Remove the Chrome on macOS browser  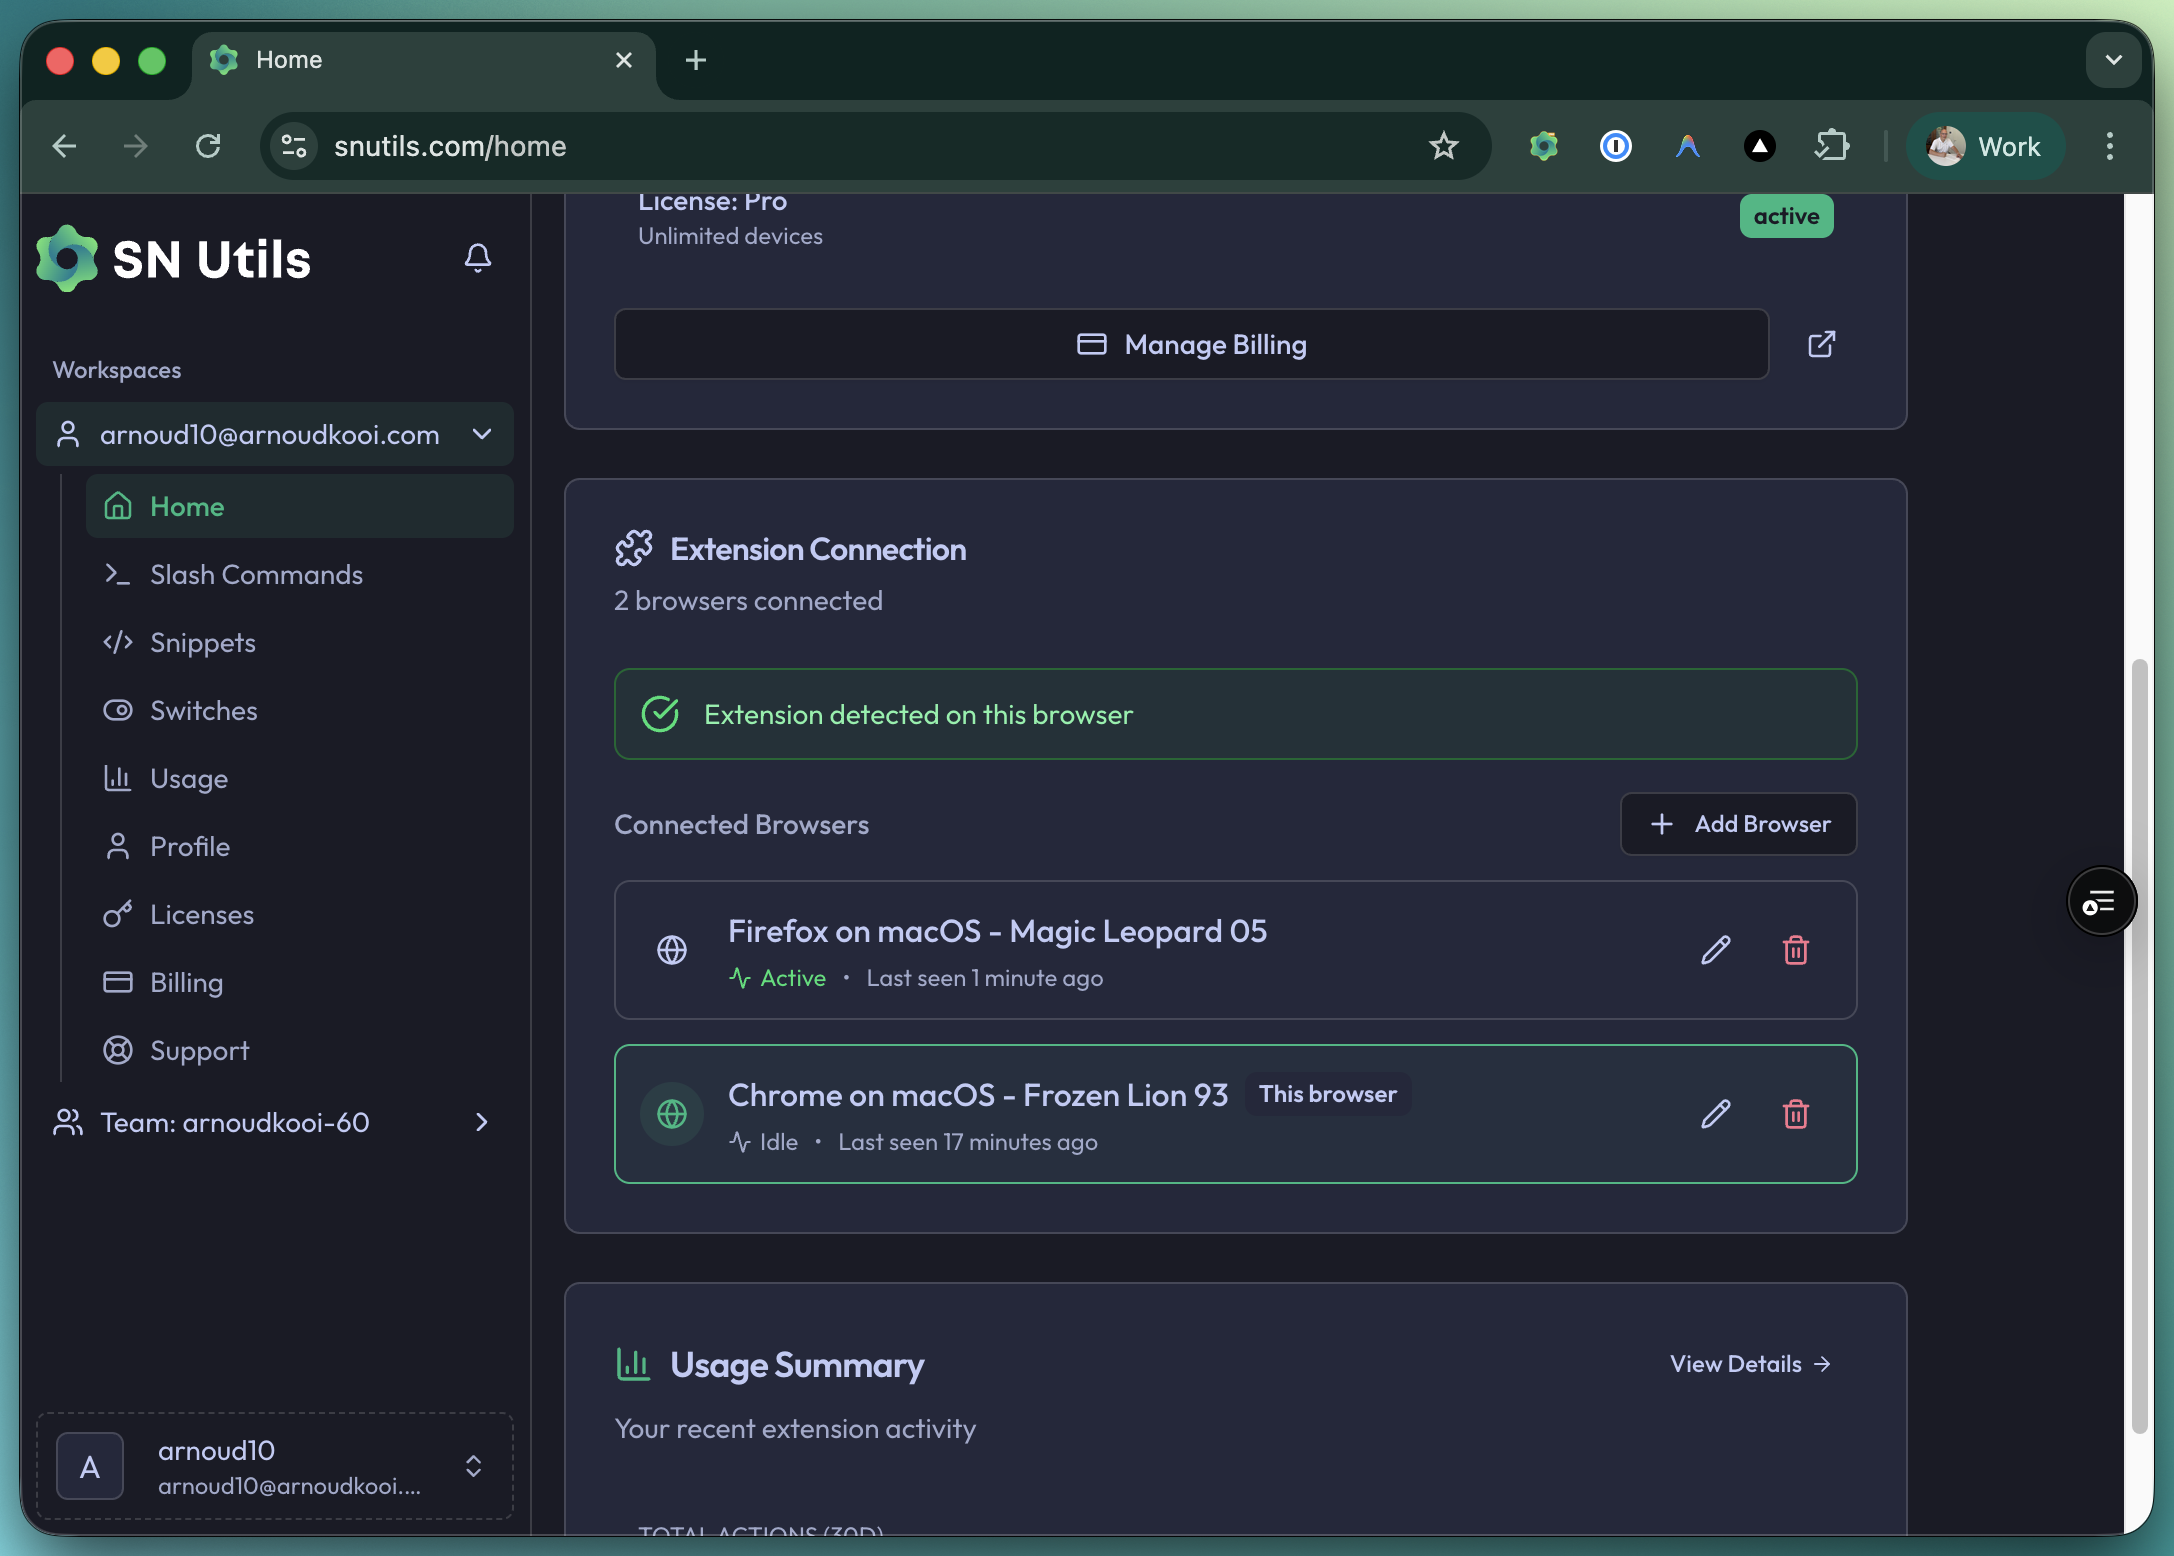(x=1796, y=1114)
